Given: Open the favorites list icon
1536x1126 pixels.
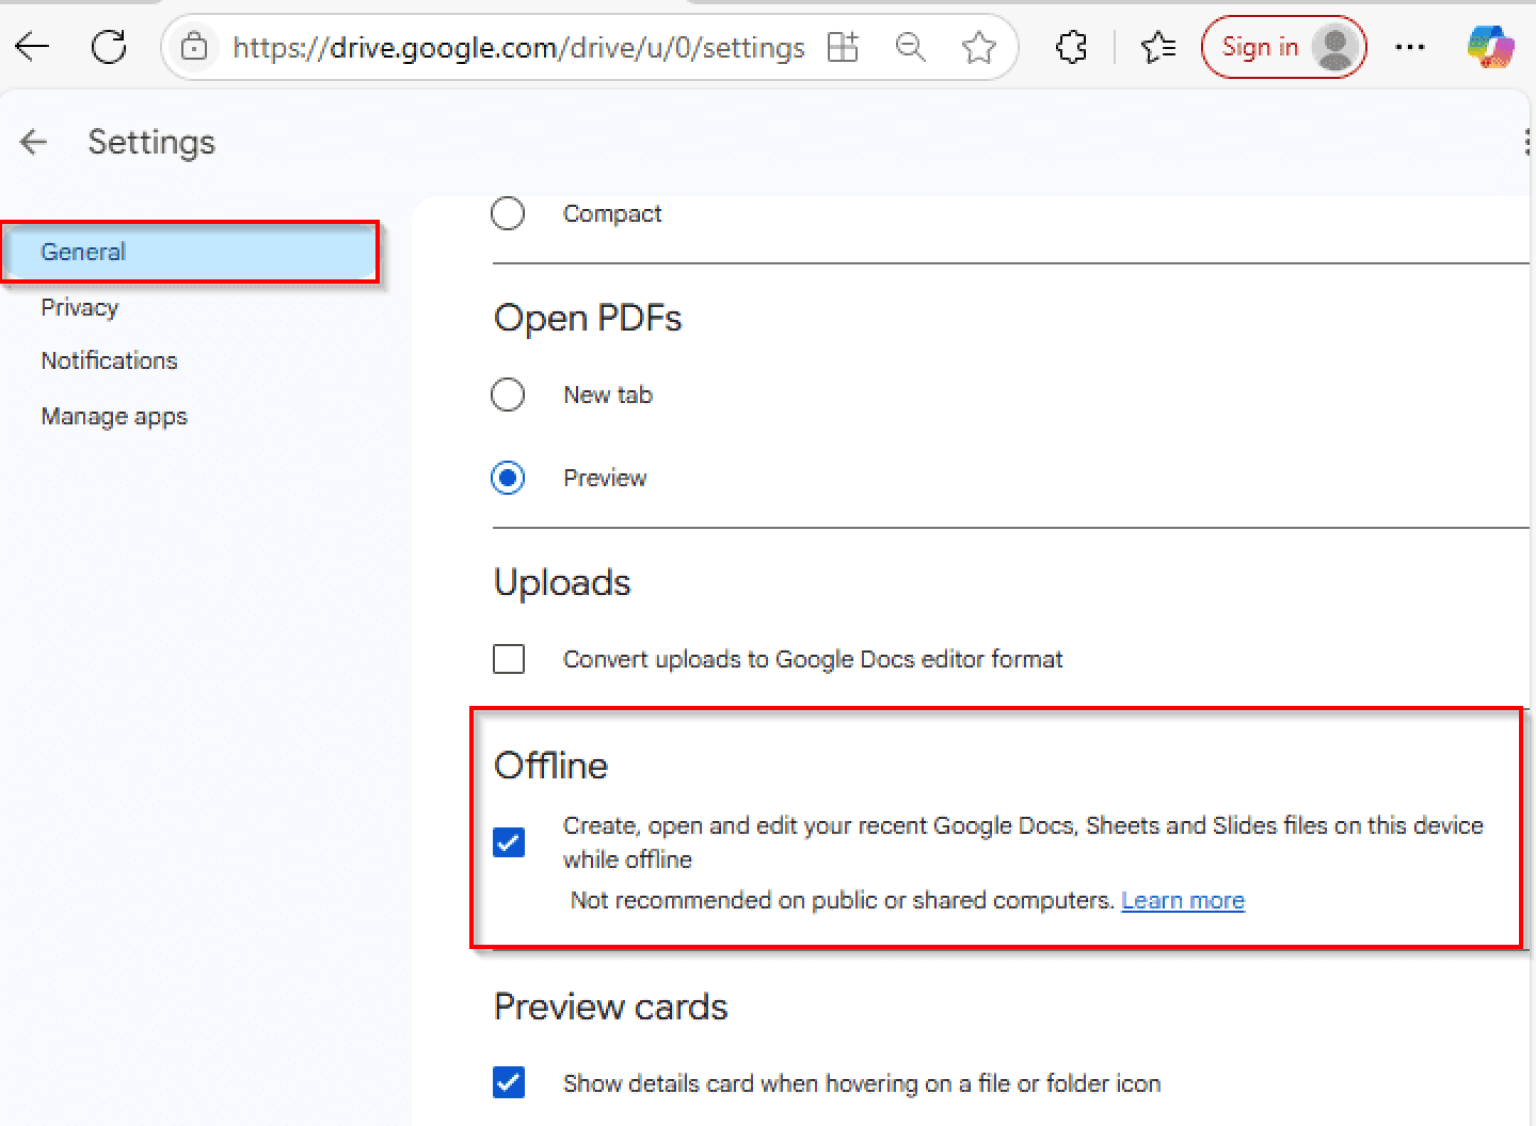Looking at the screenshot, I should [x=1157, y=46].
